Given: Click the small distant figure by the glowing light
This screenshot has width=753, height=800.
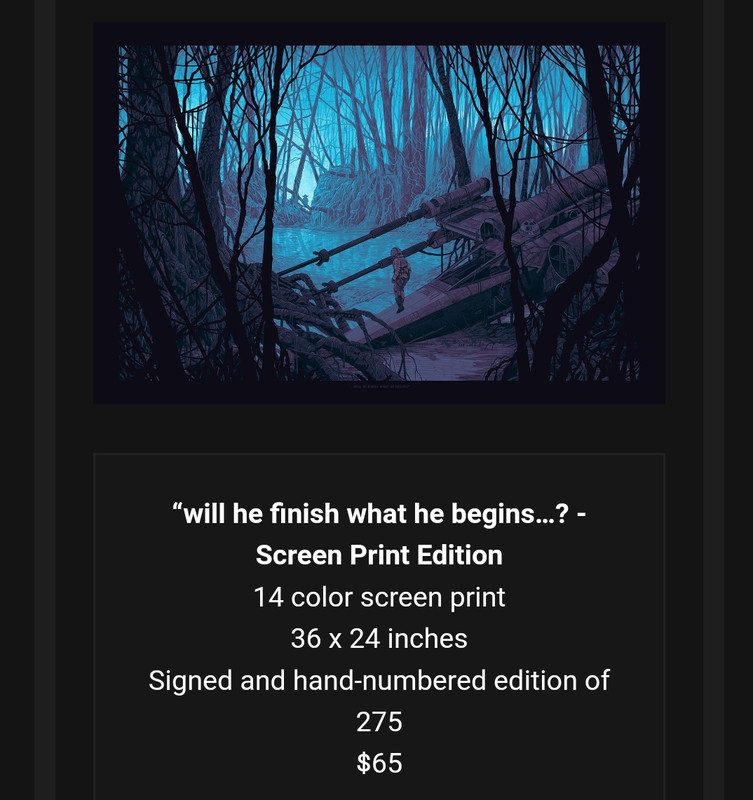Looking at the screenshot, I should tap(305, 200).
